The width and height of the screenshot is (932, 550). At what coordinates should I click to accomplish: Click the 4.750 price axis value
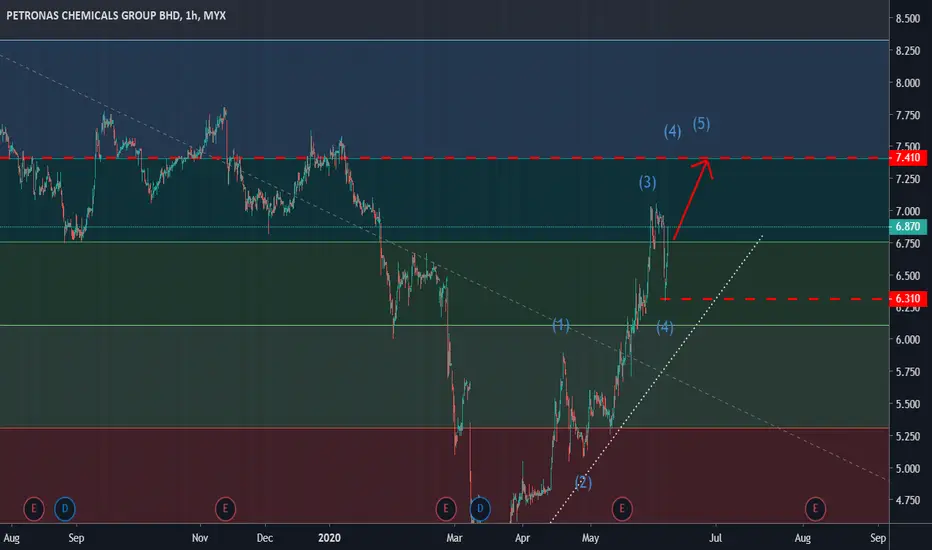(908, 501)
